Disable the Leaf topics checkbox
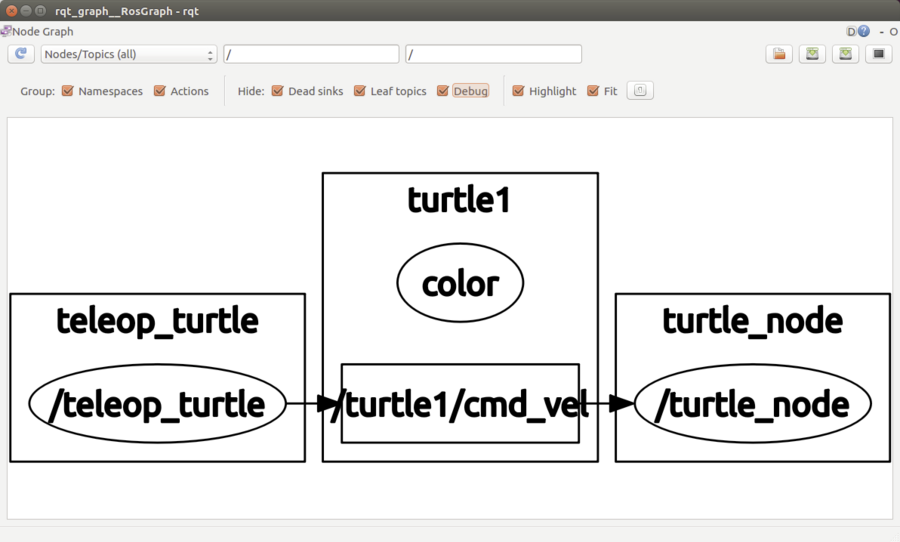This screenshot has width=900, height=542. (x=360, y=91)
